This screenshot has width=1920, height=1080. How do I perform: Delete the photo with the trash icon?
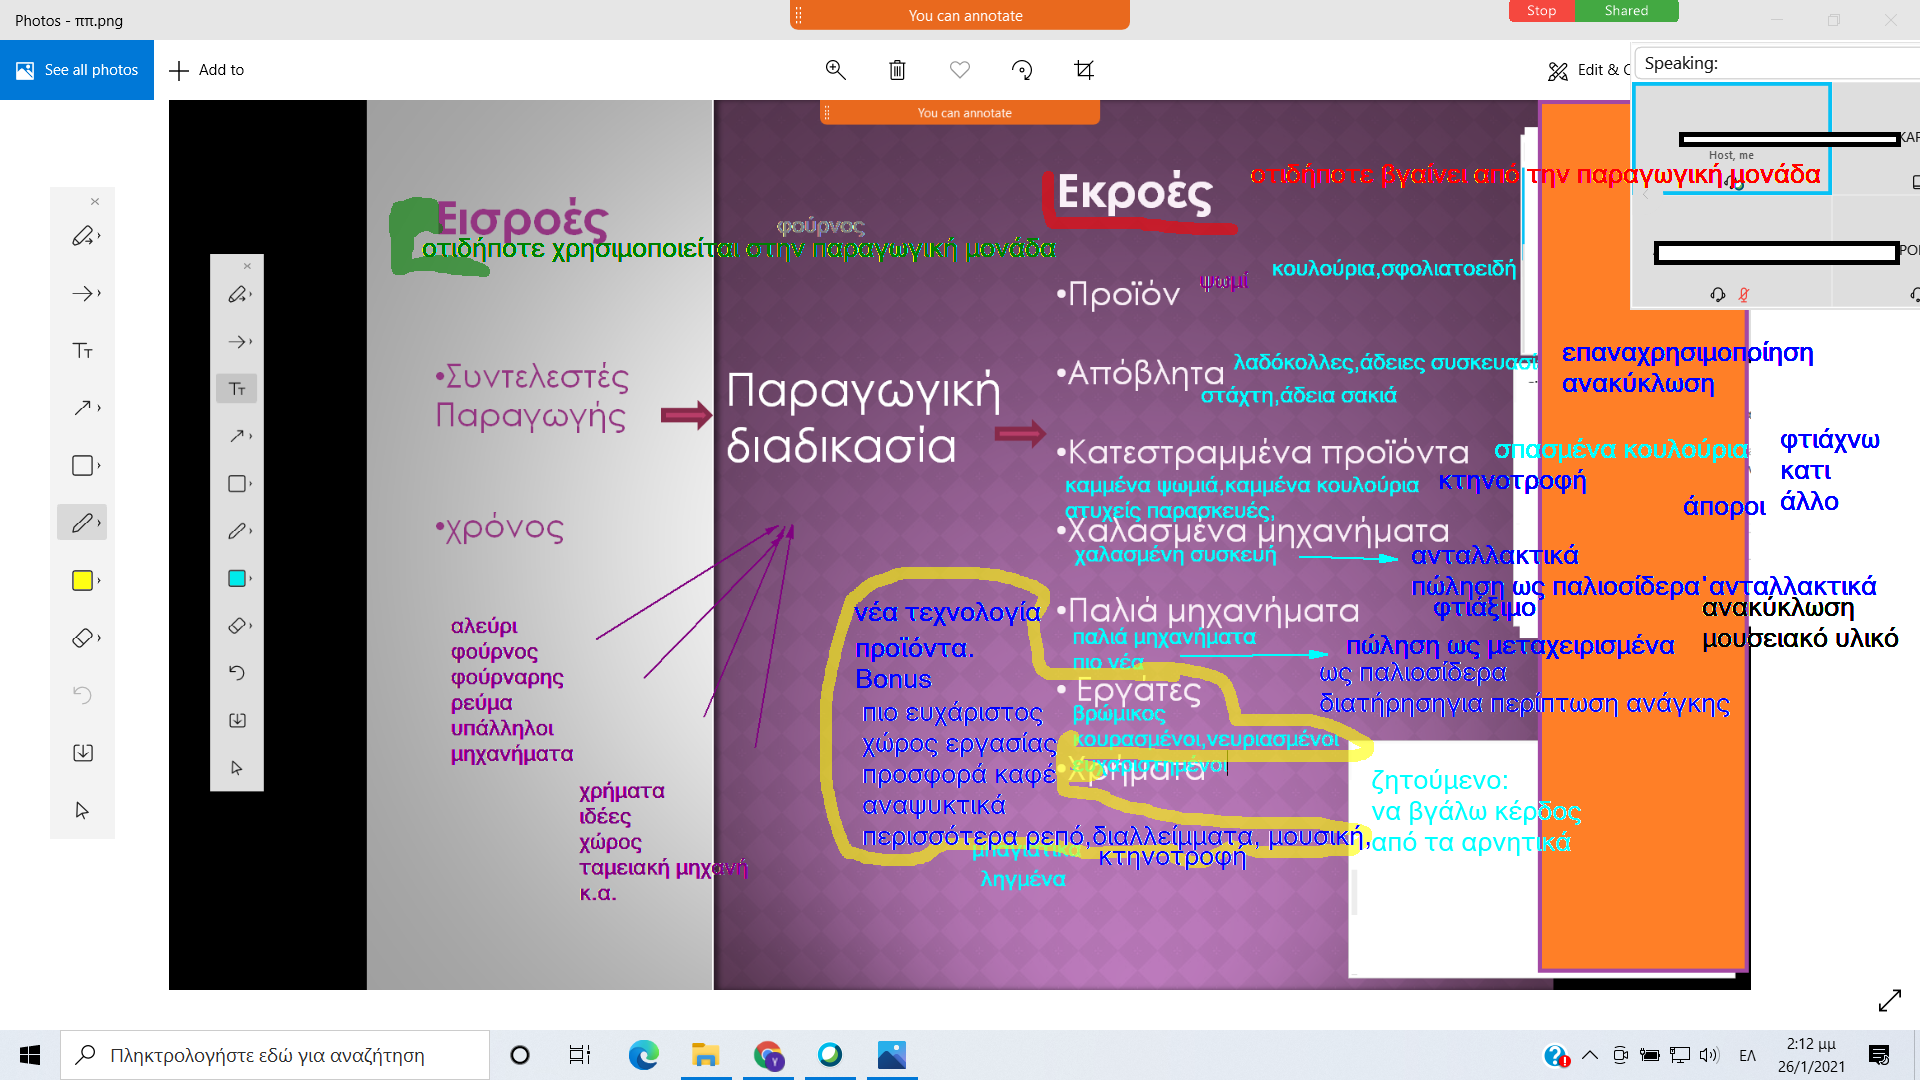(x=897, y=70)
